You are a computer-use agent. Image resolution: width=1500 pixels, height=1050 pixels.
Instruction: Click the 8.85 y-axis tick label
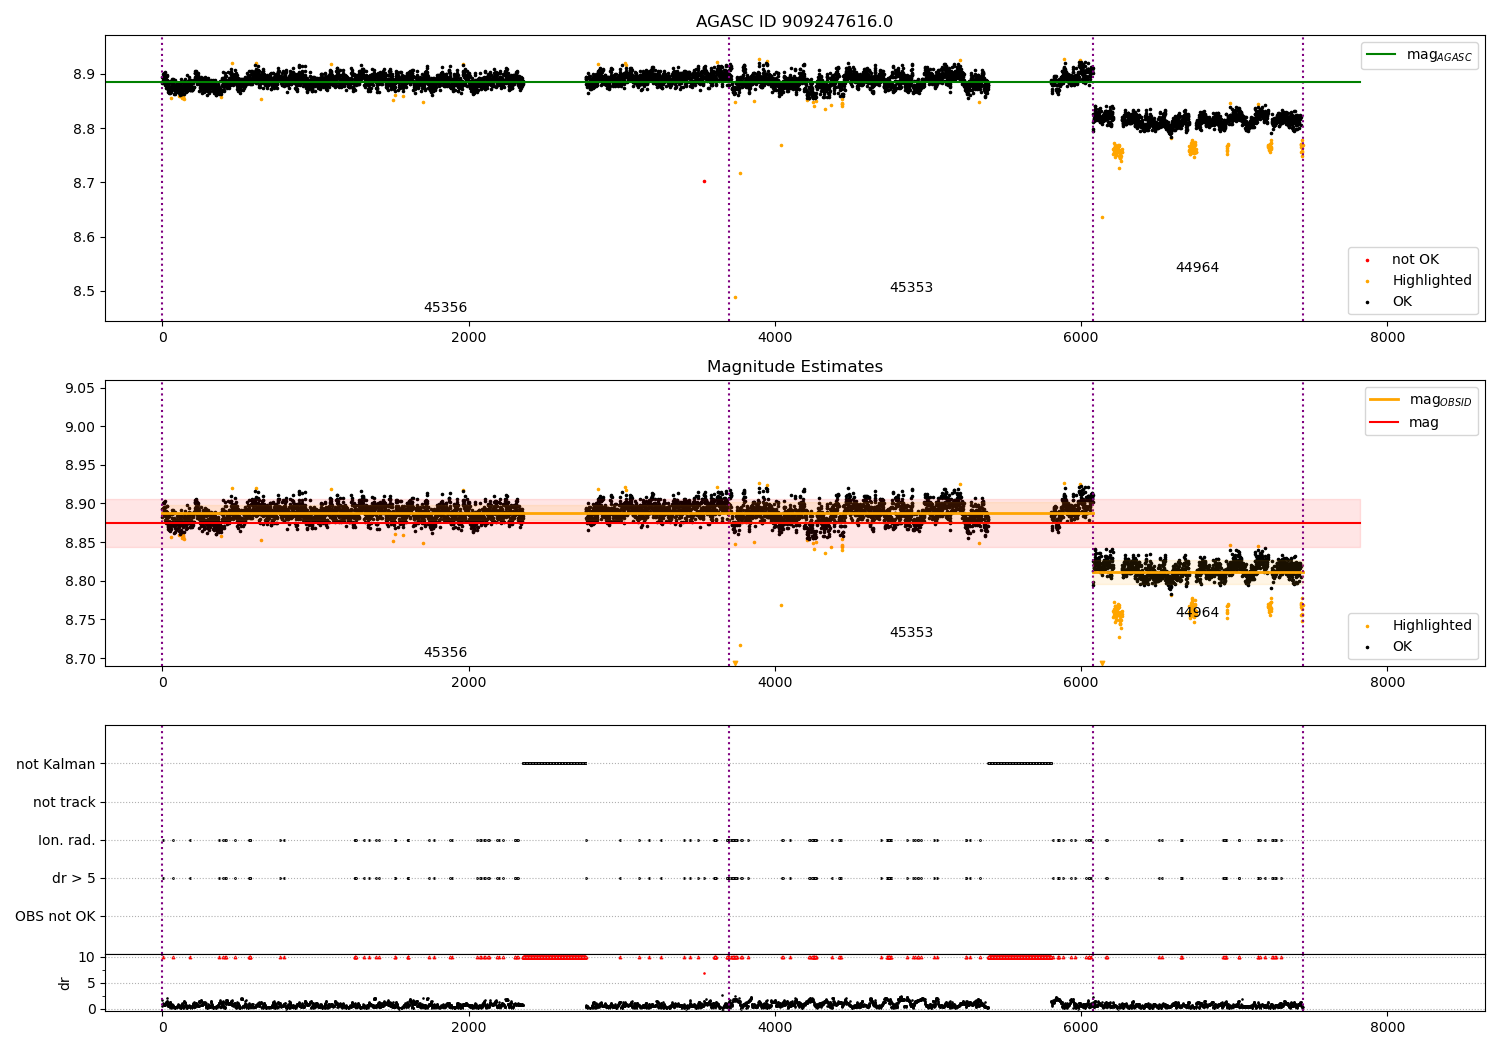pos(80,543)
